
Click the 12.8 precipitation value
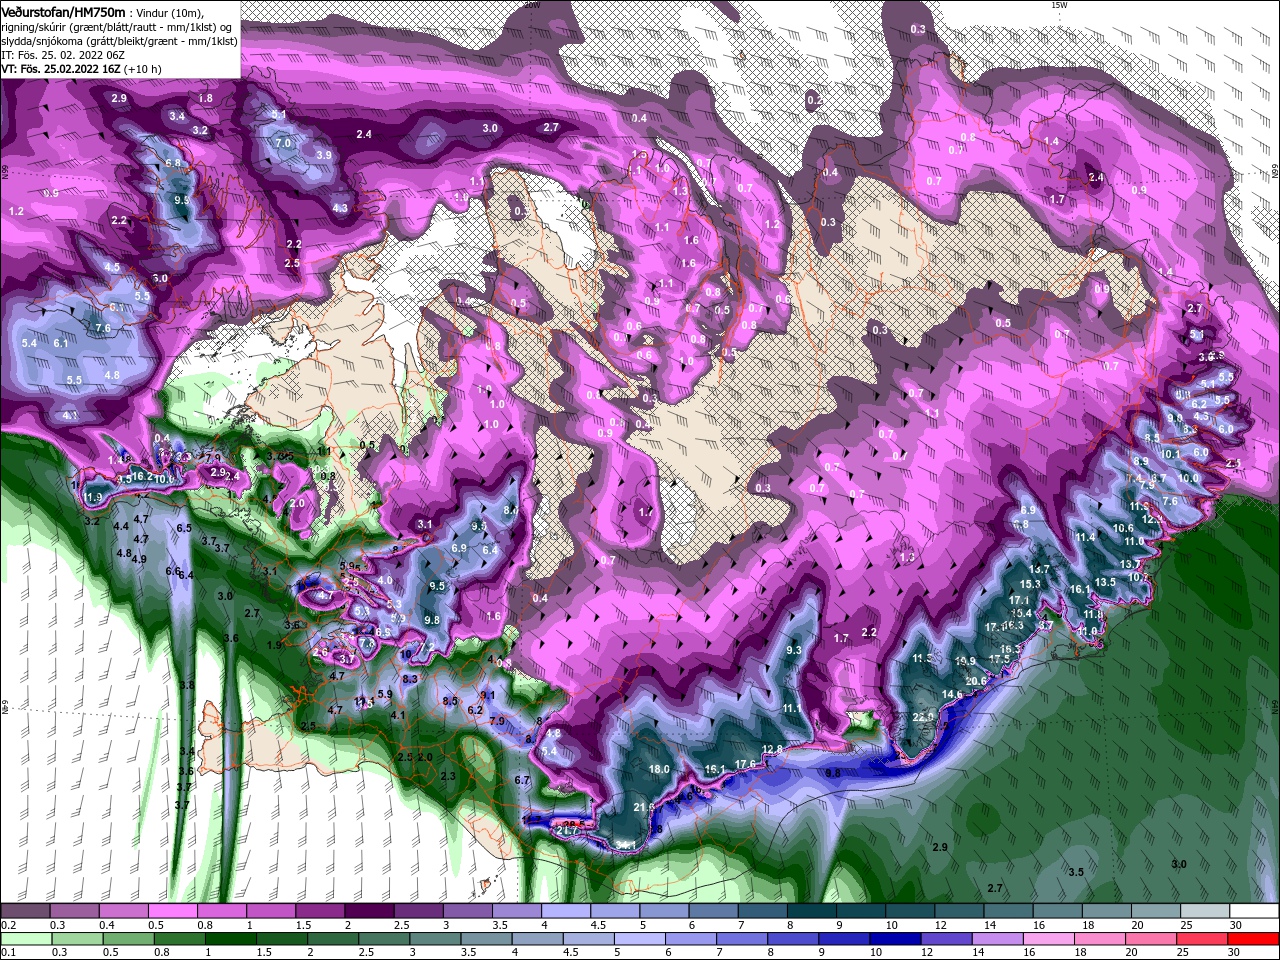pos(772,749)
